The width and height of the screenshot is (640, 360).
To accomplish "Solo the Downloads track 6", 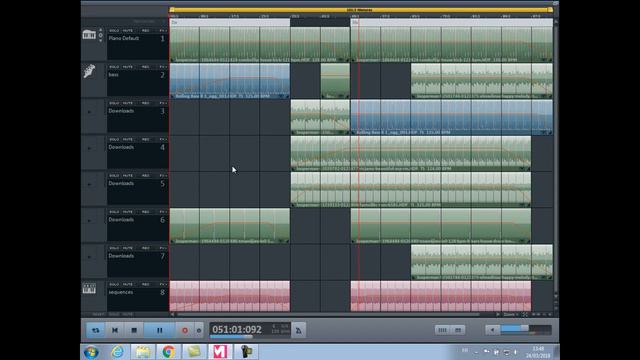I will [x=114, y=212].
